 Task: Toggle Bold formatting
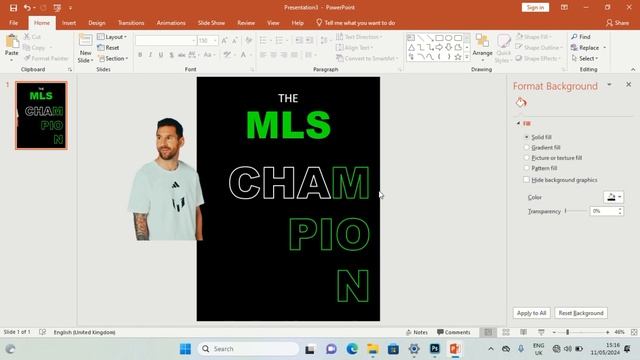140,55
